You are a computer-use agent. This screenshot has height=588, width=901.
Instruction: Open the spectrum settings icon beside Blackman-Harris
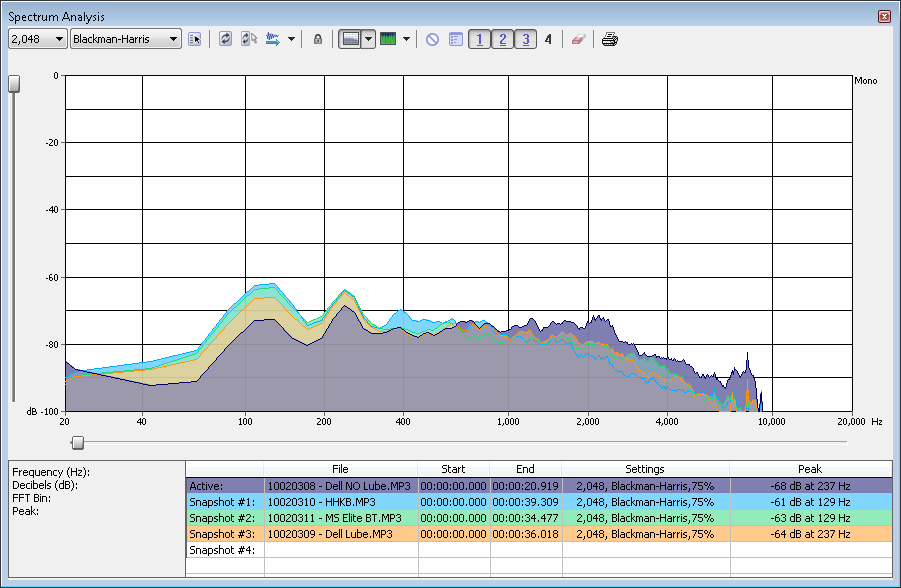coord(194,39)
